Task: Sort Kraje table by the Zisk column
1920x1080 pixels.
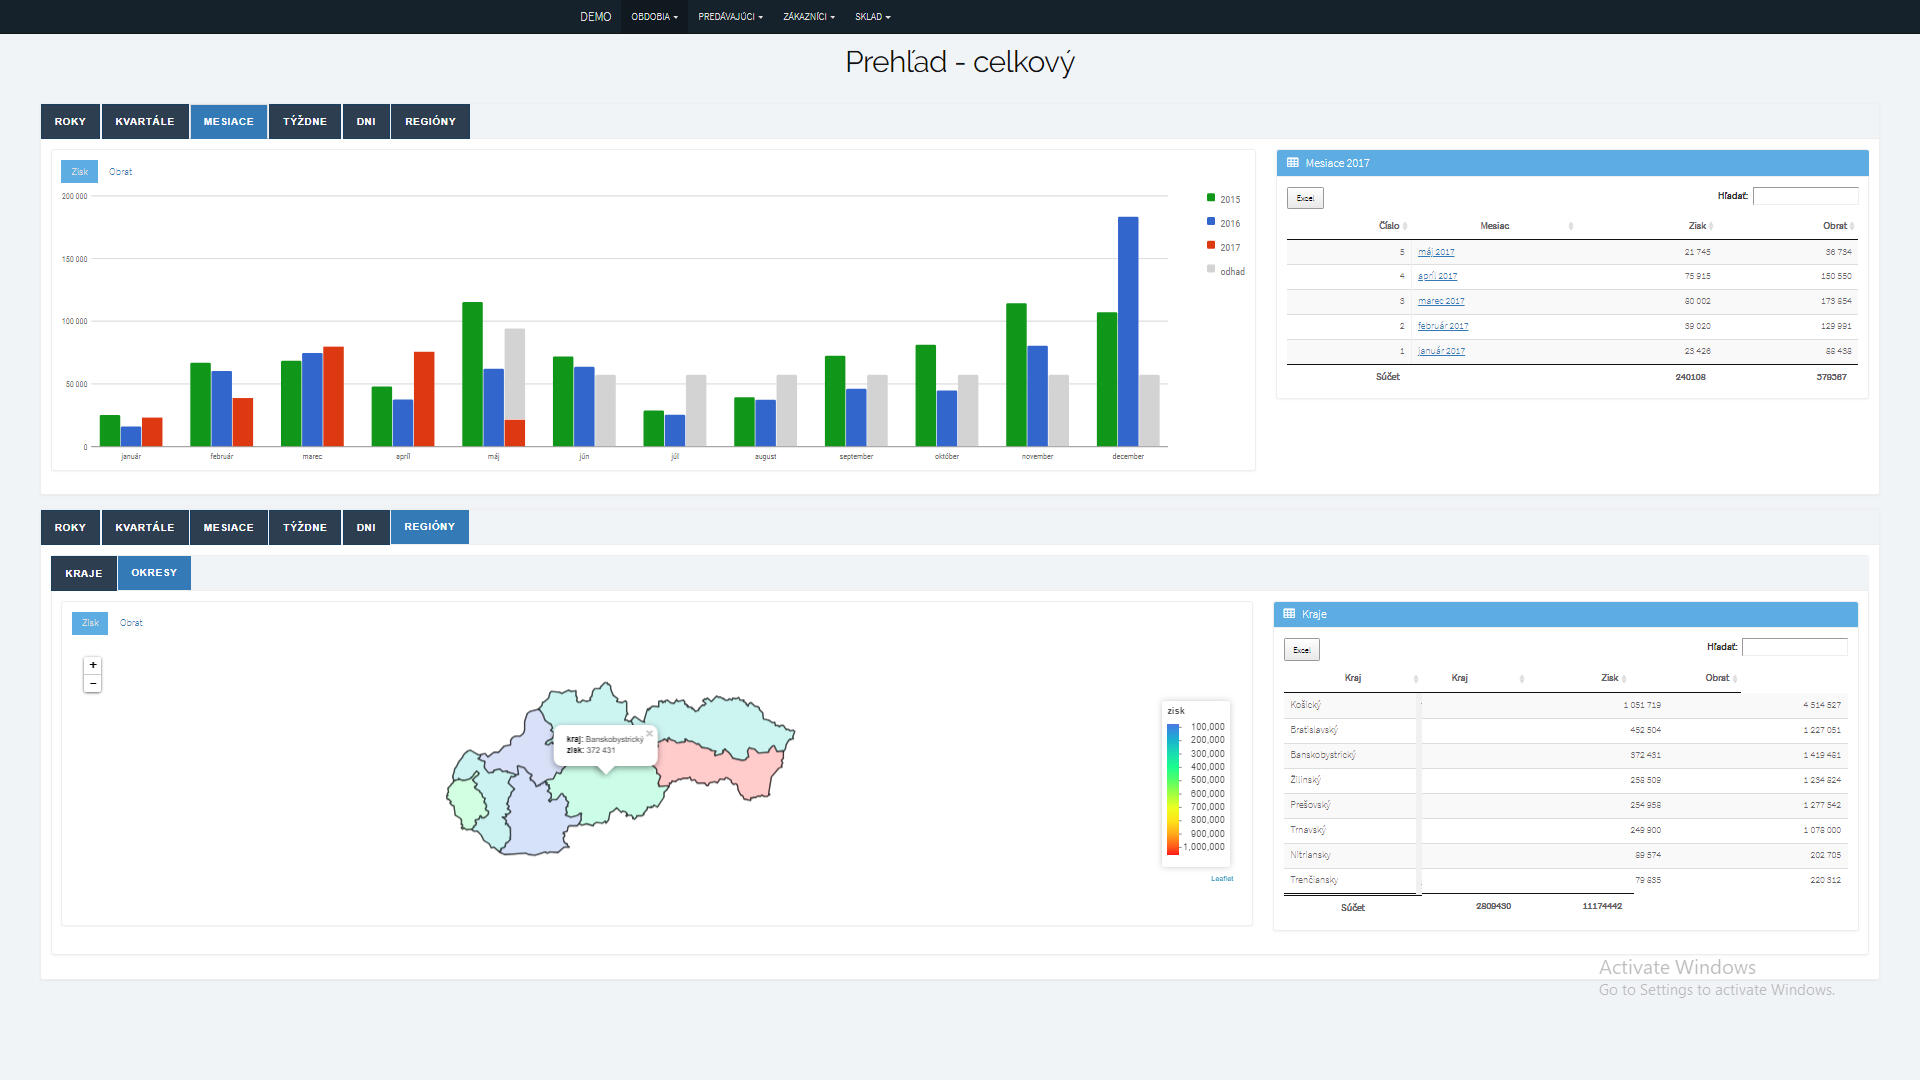Action: [x=1611, y=678]
